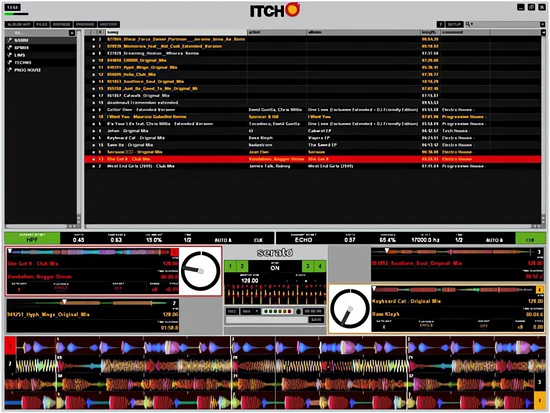The height and width of the screenshot is (413, 550).
Task: Switch to the HISTORY tab
Action: 108,24
